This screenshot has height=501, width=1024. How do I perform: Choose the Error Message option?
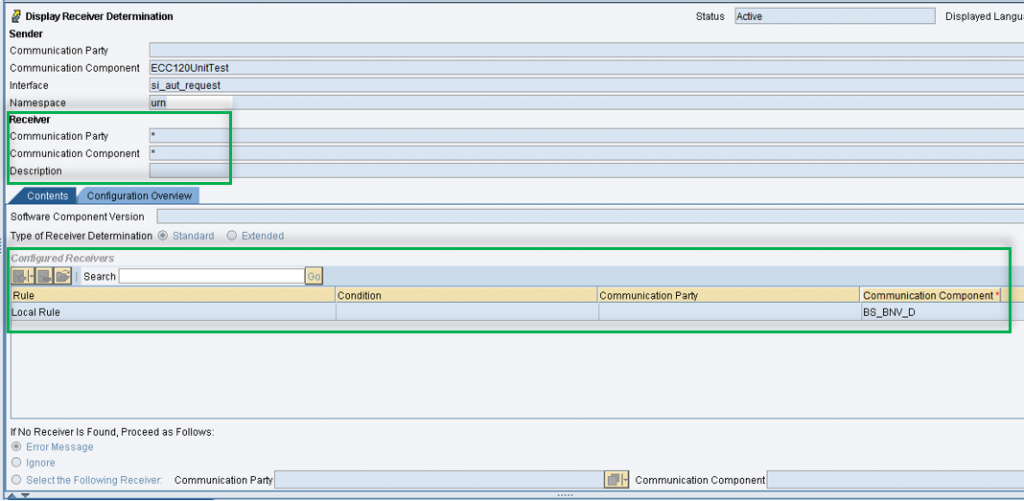coord(17,447)
